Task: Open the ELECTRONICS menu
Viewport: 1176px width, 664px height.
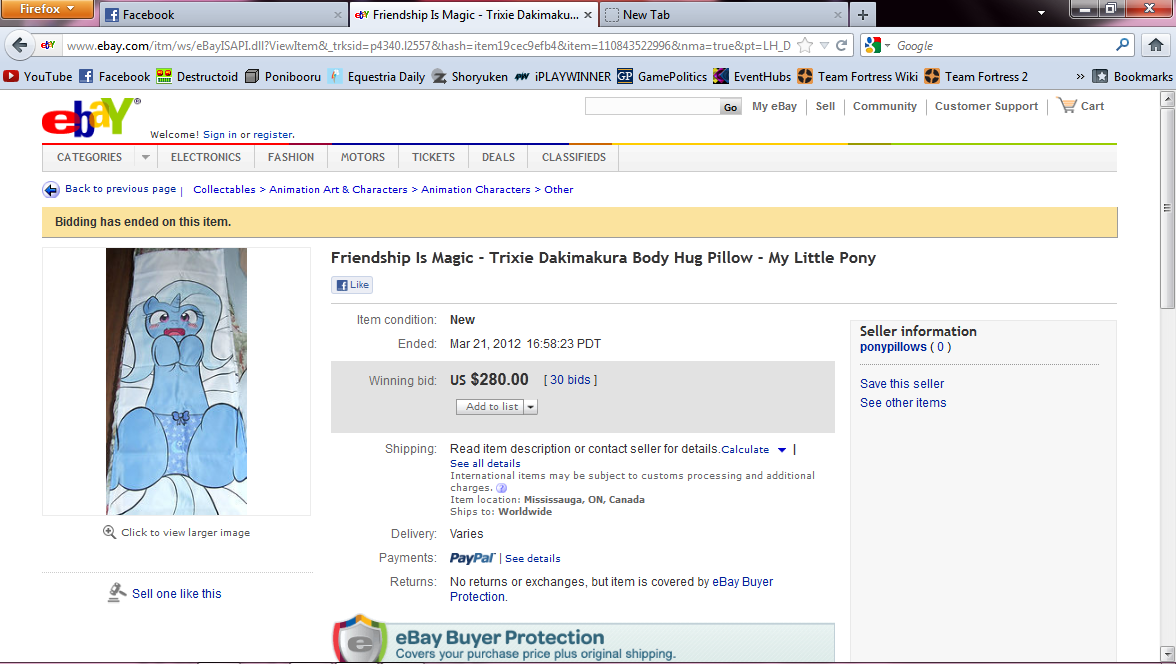Action: 206,158
